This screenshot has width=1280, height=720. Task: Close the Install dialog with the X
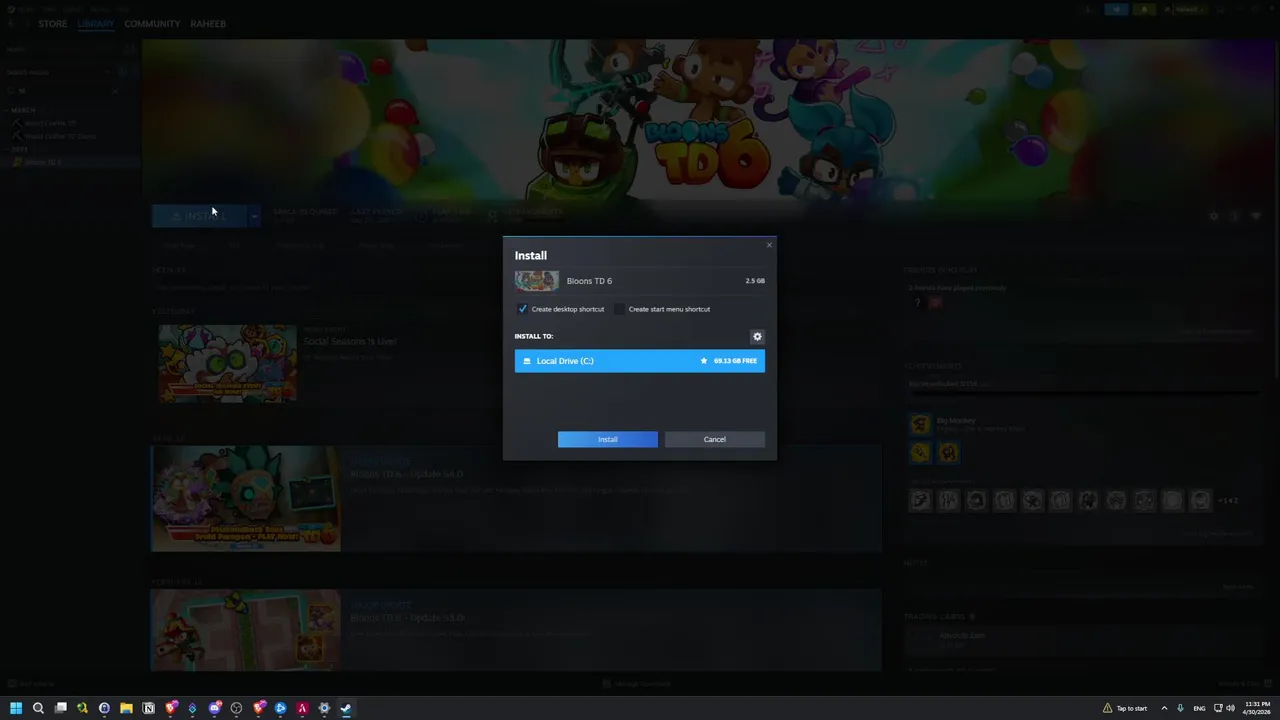pyautogui.click(x=769, y=245)
